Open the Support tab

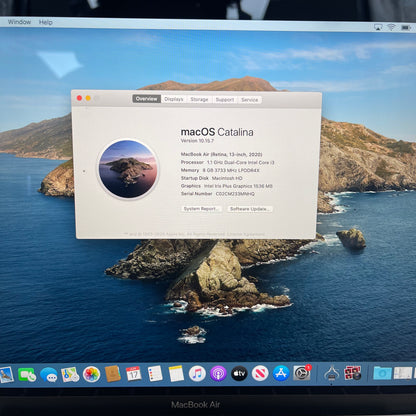225,100
